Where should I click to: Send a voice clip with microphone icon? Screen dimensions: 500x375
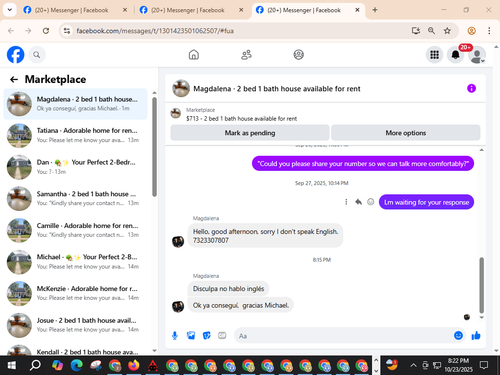click(x=175, y=336)
